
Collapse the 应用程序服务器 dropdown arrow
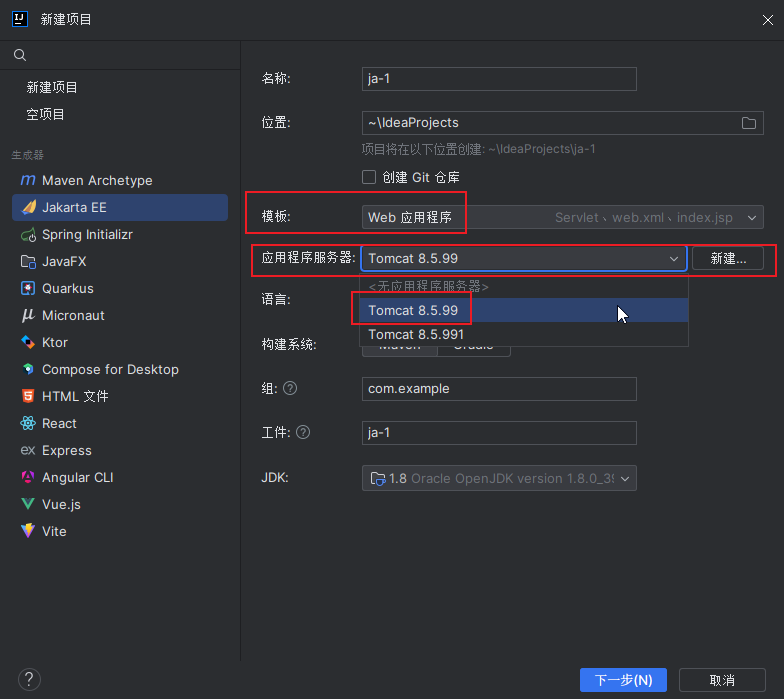point(674,258)
